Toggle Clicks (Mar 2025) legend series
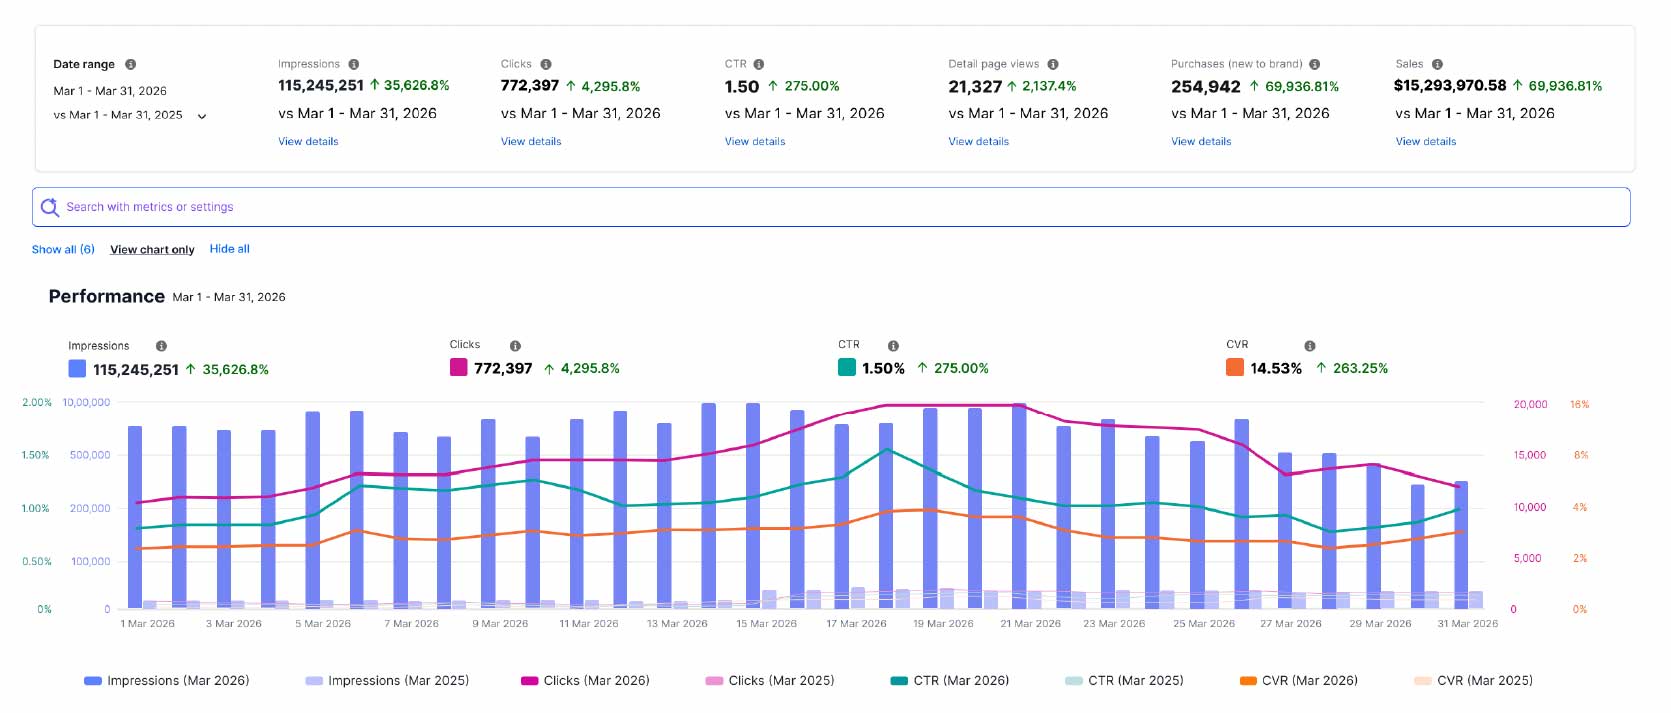This screenshot has width=1671, height=713. 770,681
